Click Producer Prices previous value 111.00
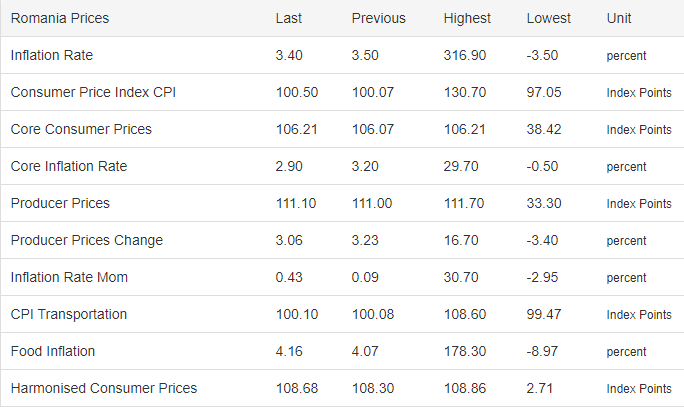 pyautogui.click(x=372, y=204)
